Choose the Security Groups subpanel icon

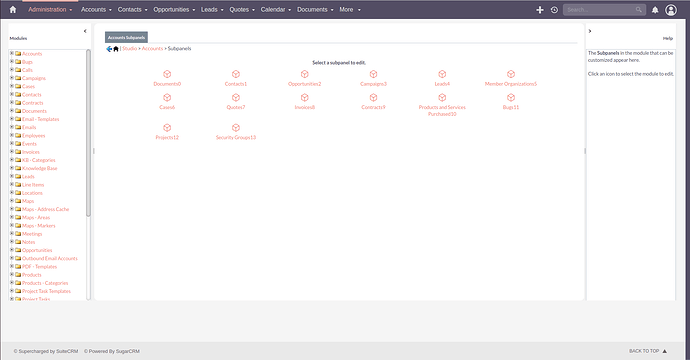[x=236, y=128]
